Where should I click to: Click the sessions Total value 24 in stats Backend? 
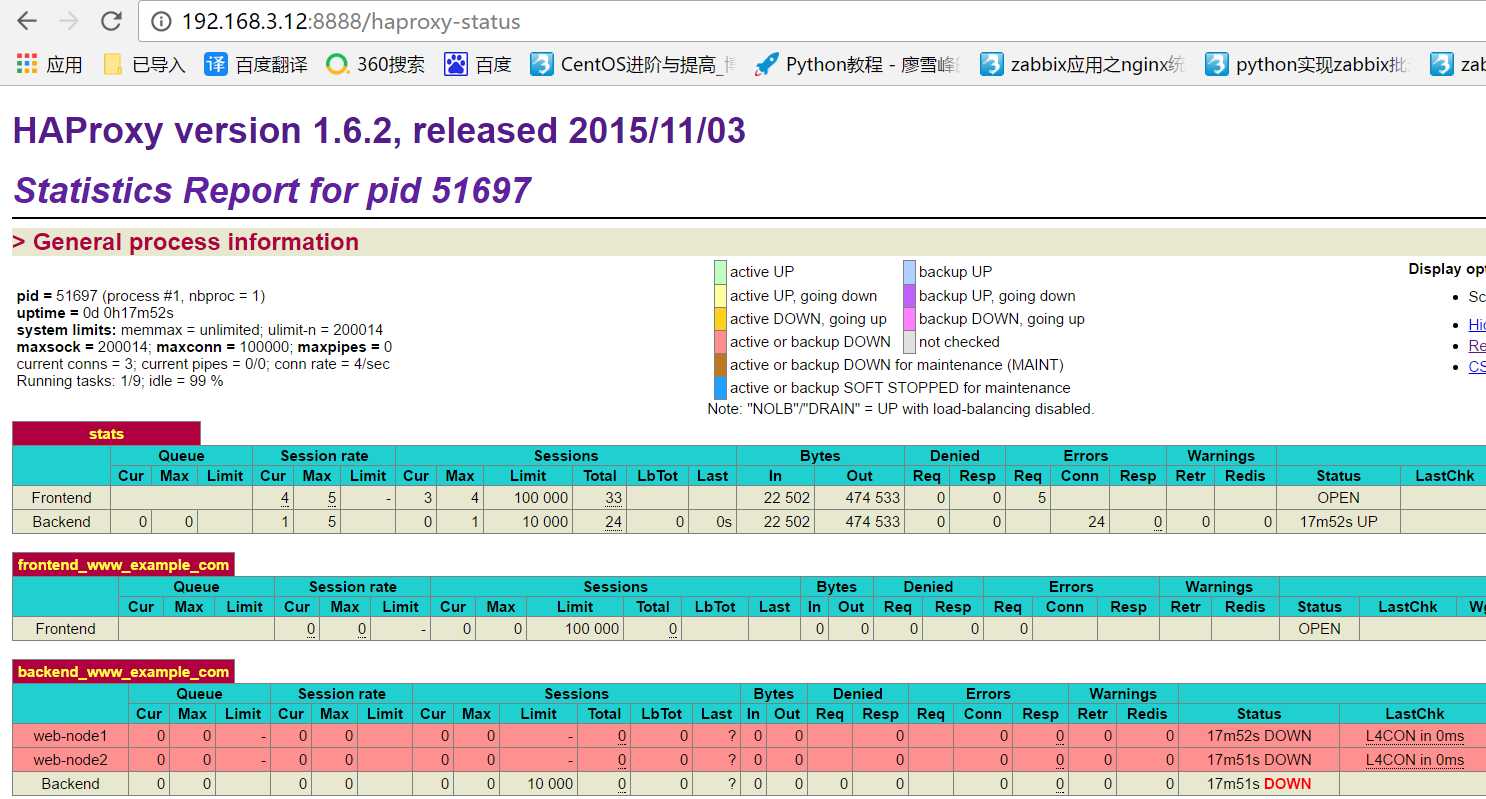pyautogui.click(x=613, y=522)
